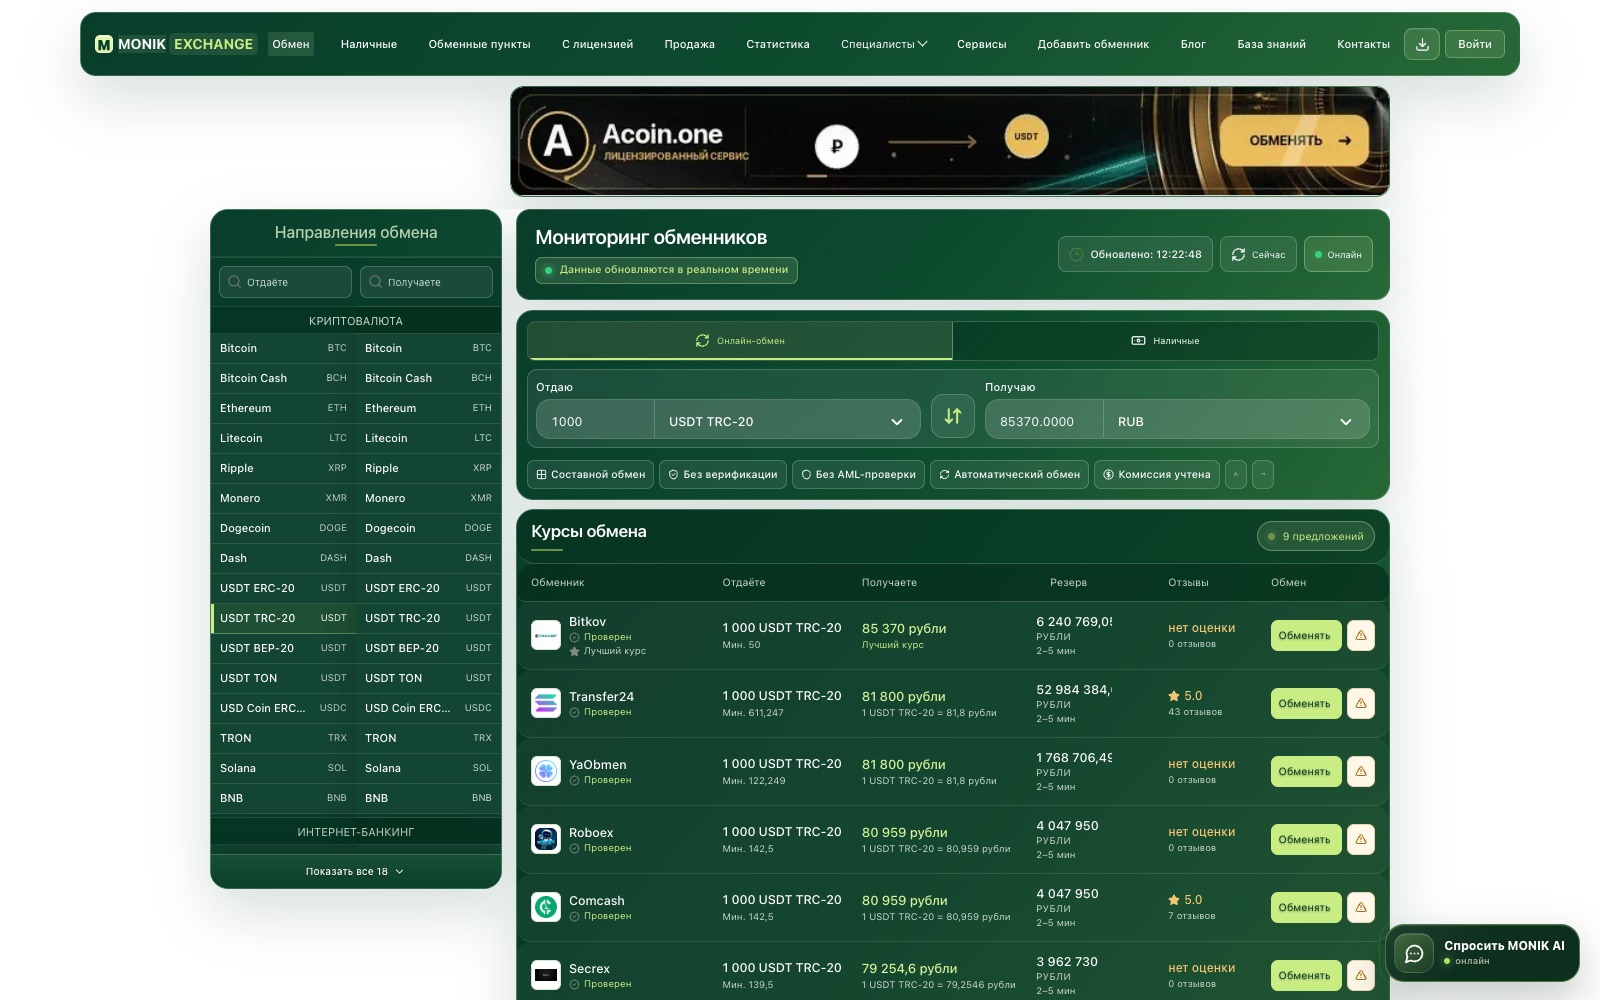Screen dimensions: 1600x1000
Task: Click the give amount field showing 1000
Action: tap(595, 421)
